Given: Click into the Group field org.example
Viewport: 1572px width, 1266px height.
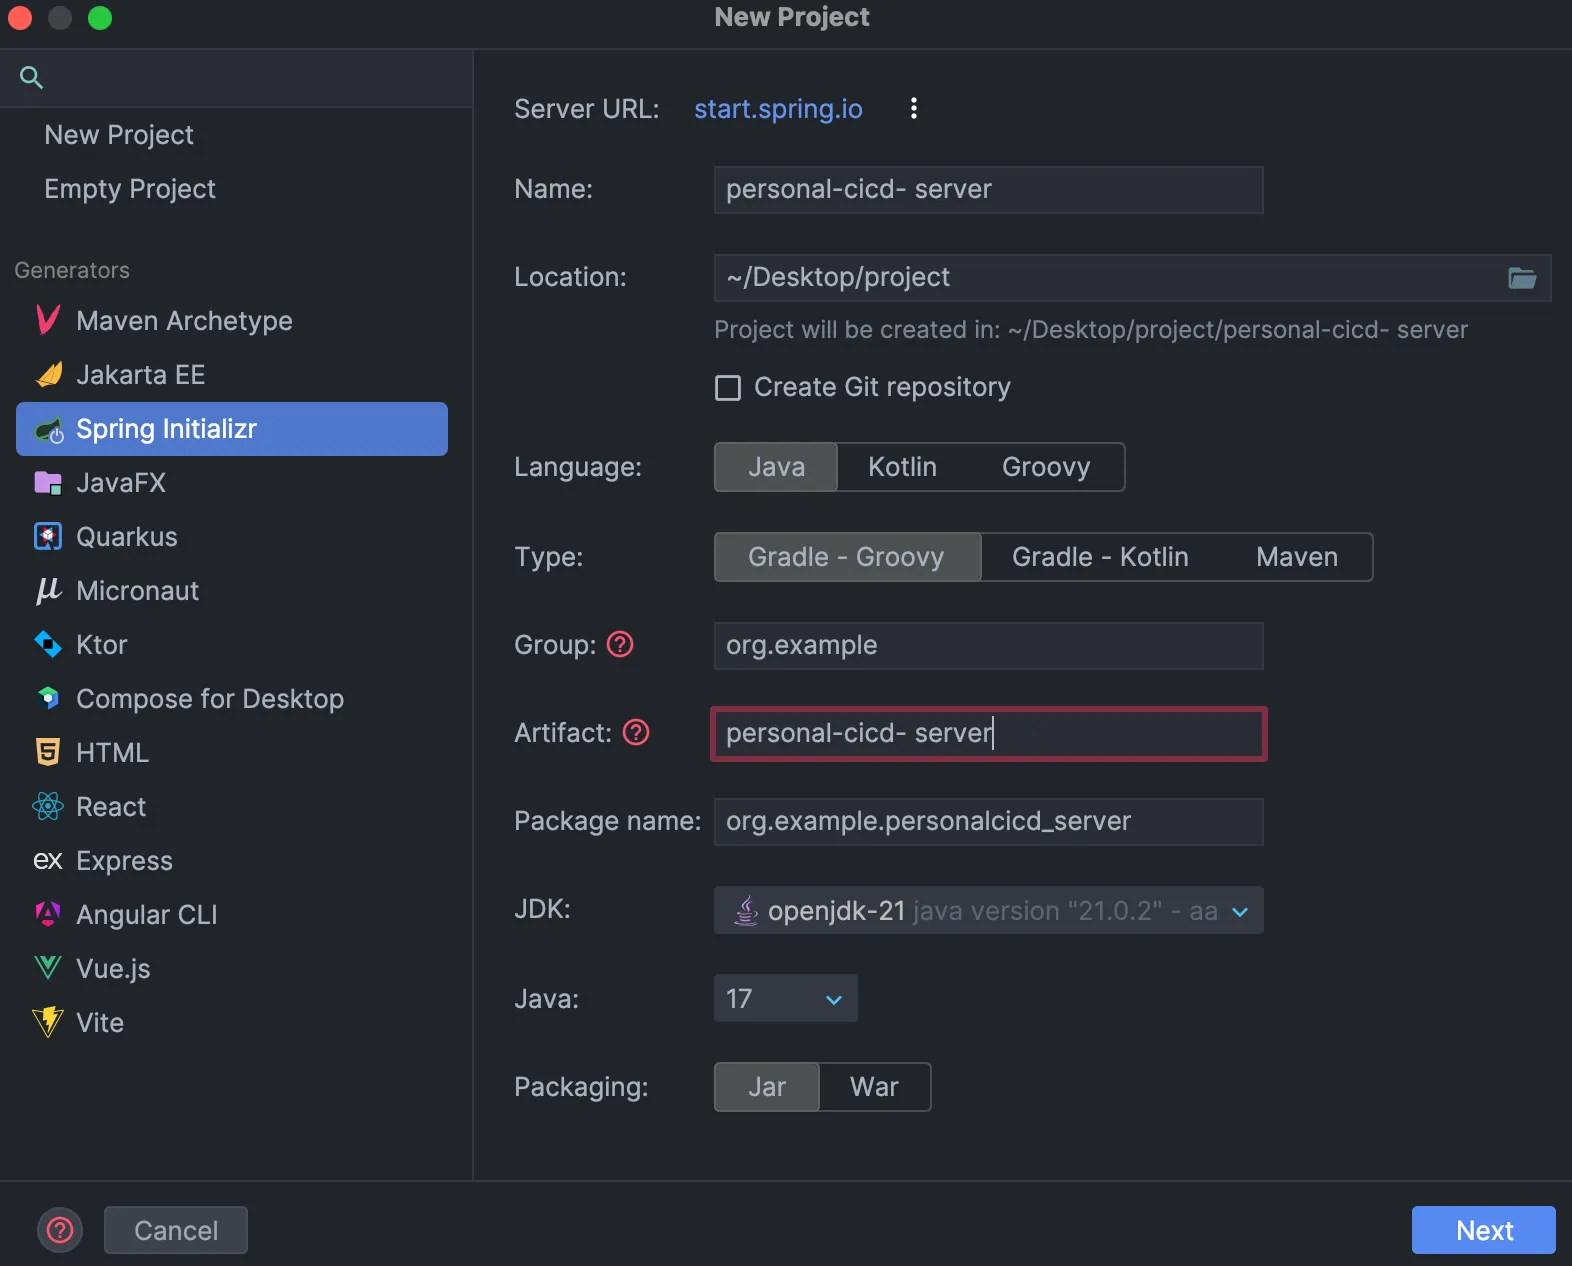Looking at the screenshot, I should pos(988,646).
